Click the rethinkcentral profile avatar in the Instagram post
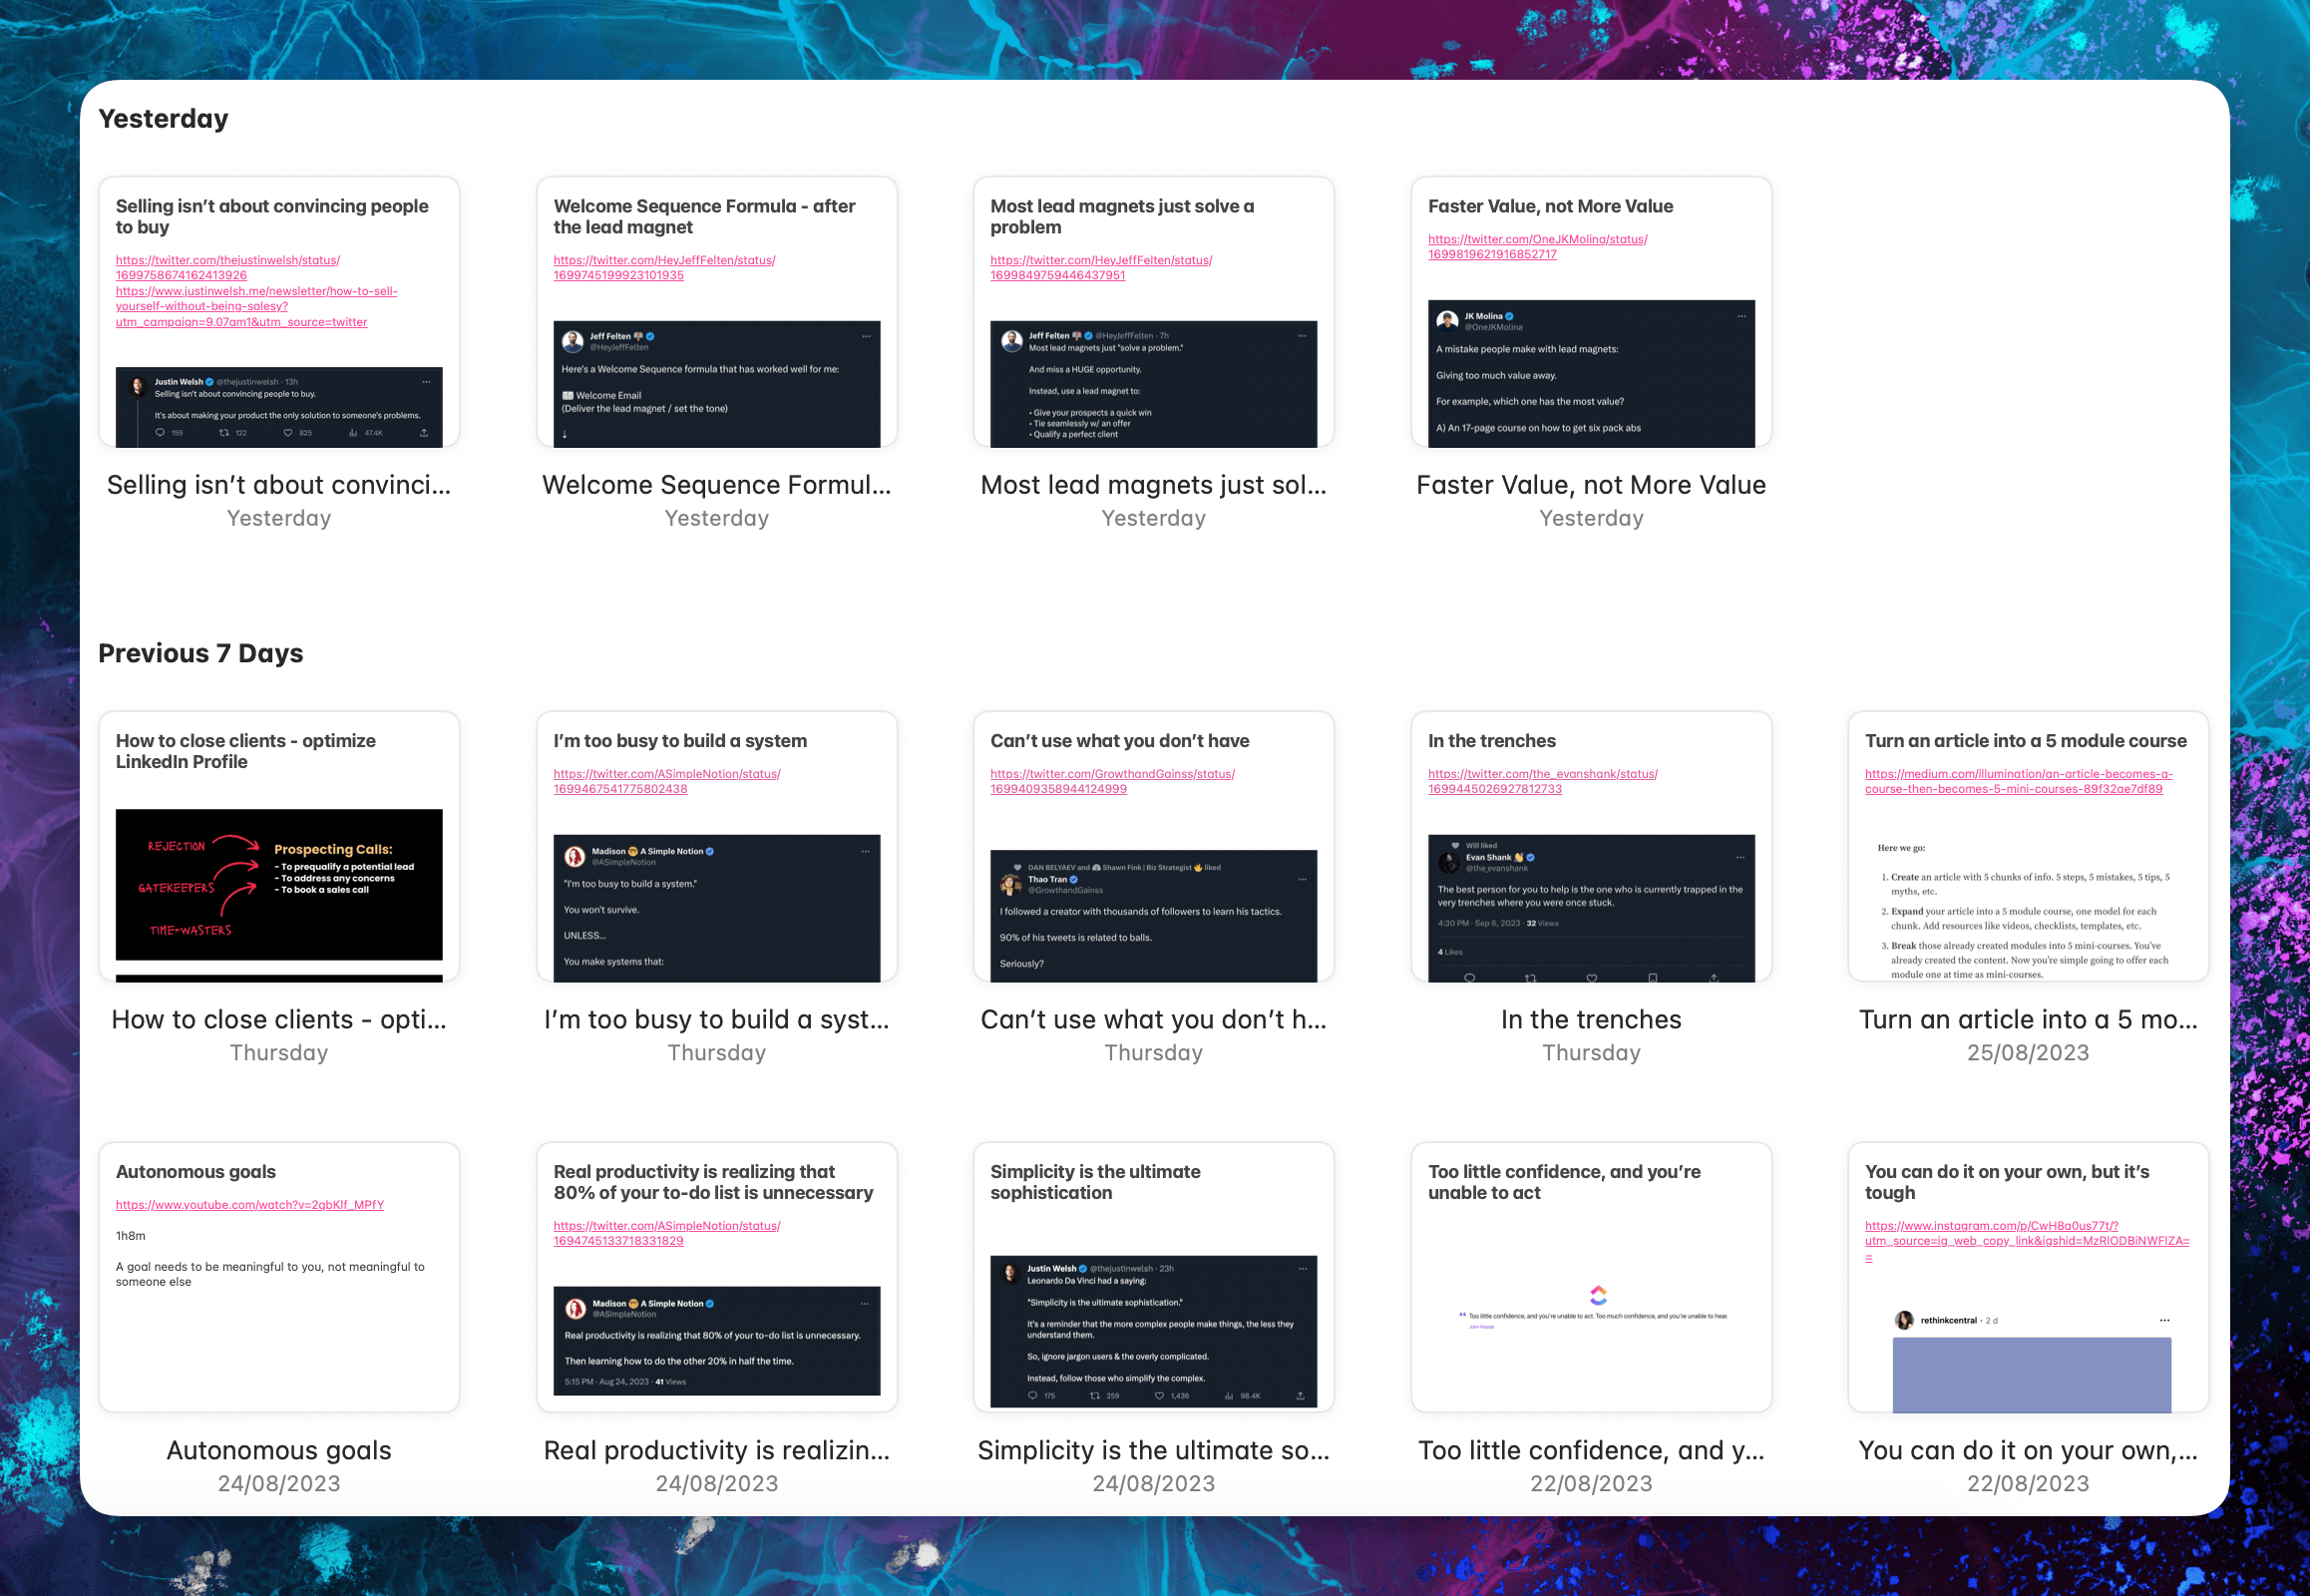 tap(1904, 1320)
